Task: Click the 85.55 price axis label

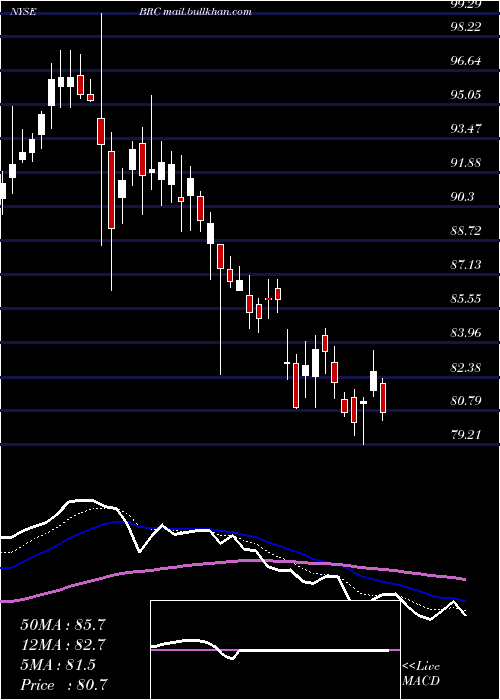Action: 467,299
